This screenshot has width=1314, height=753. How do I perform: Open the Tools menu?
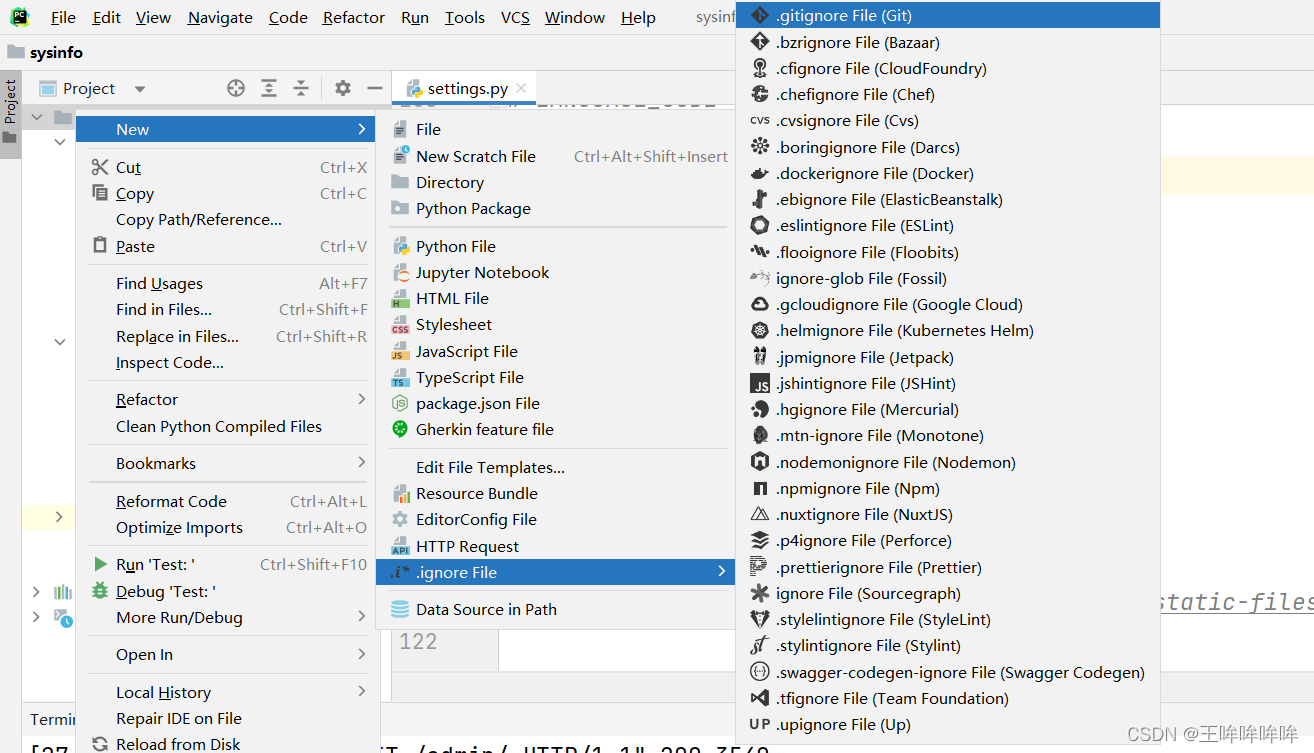click(x=465, y=17)
